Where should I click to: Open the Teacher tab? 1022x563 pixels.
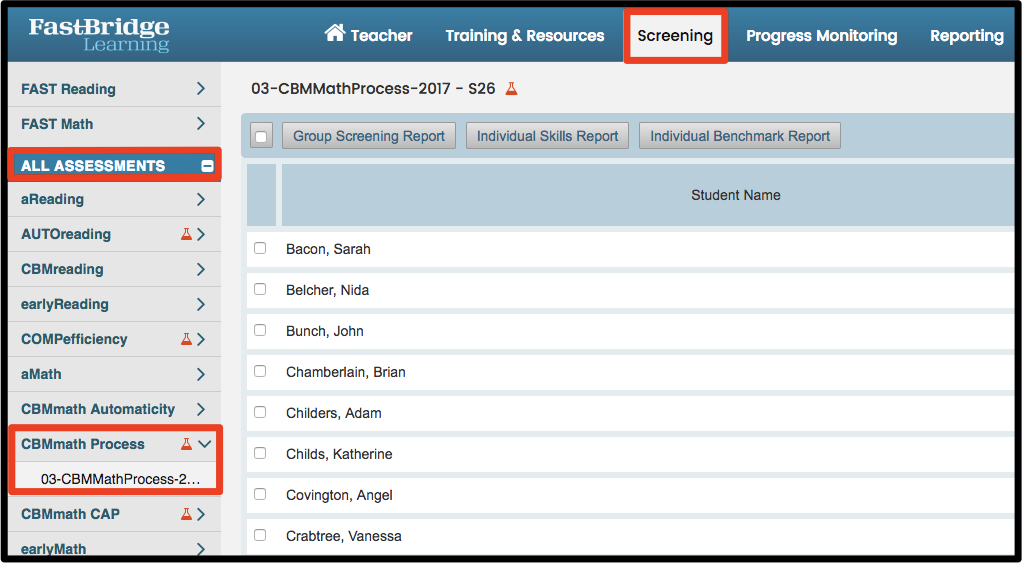[369, 35]
